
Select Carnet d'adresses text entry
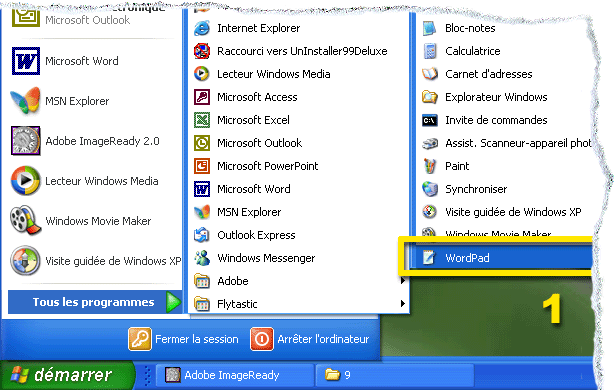tap(489, 74)
